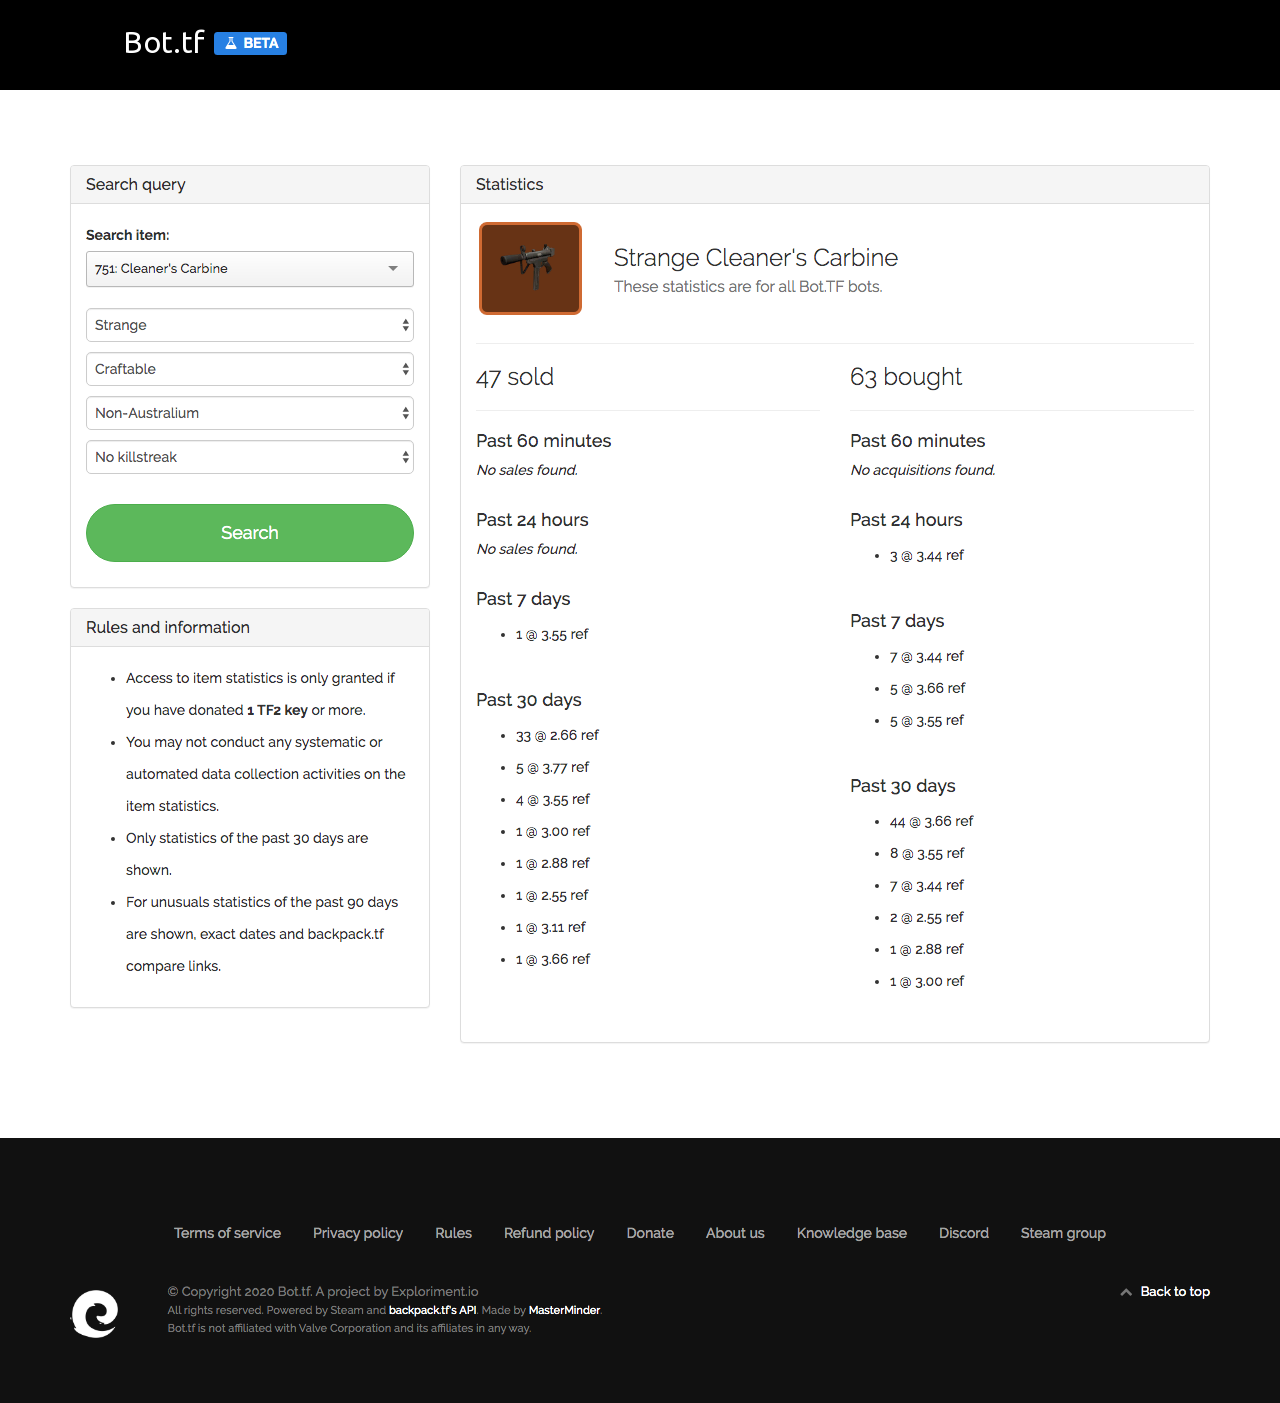Open the Steam group link

pyautogui.click(x=1063, y=1233)
